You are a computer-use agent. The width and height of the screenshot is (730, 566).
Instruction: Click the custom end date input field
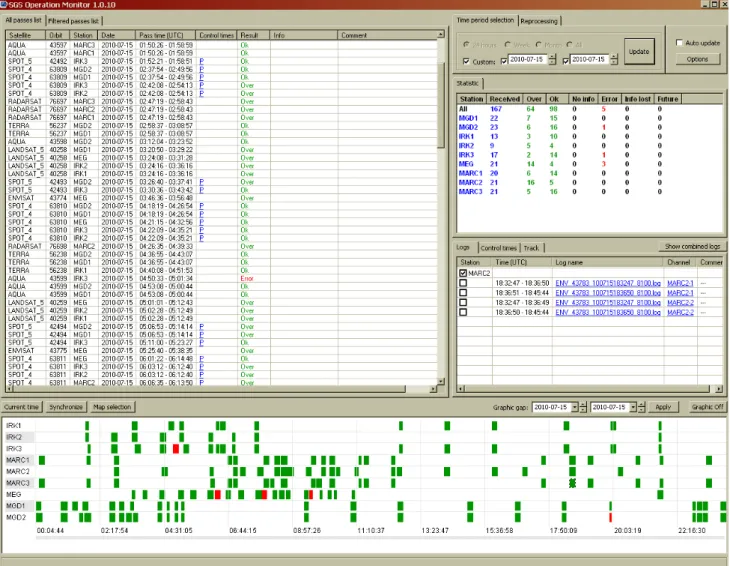click(x=590, y=60)
